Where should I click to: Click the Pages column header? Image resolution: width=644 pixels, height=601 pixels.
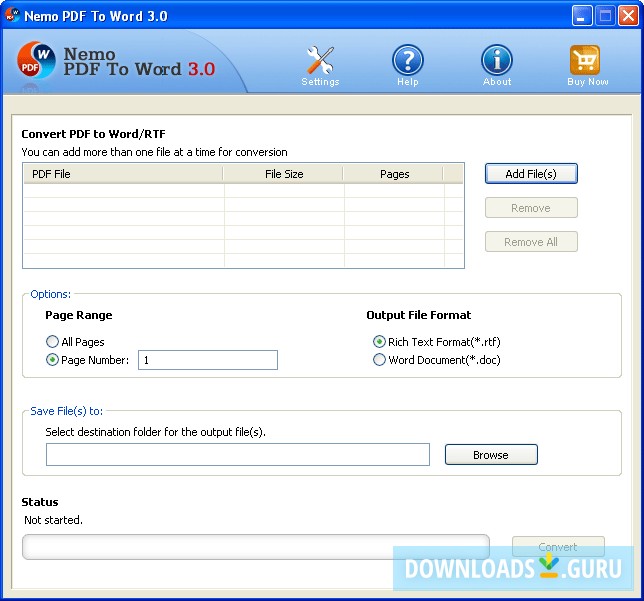pos(393,174)
